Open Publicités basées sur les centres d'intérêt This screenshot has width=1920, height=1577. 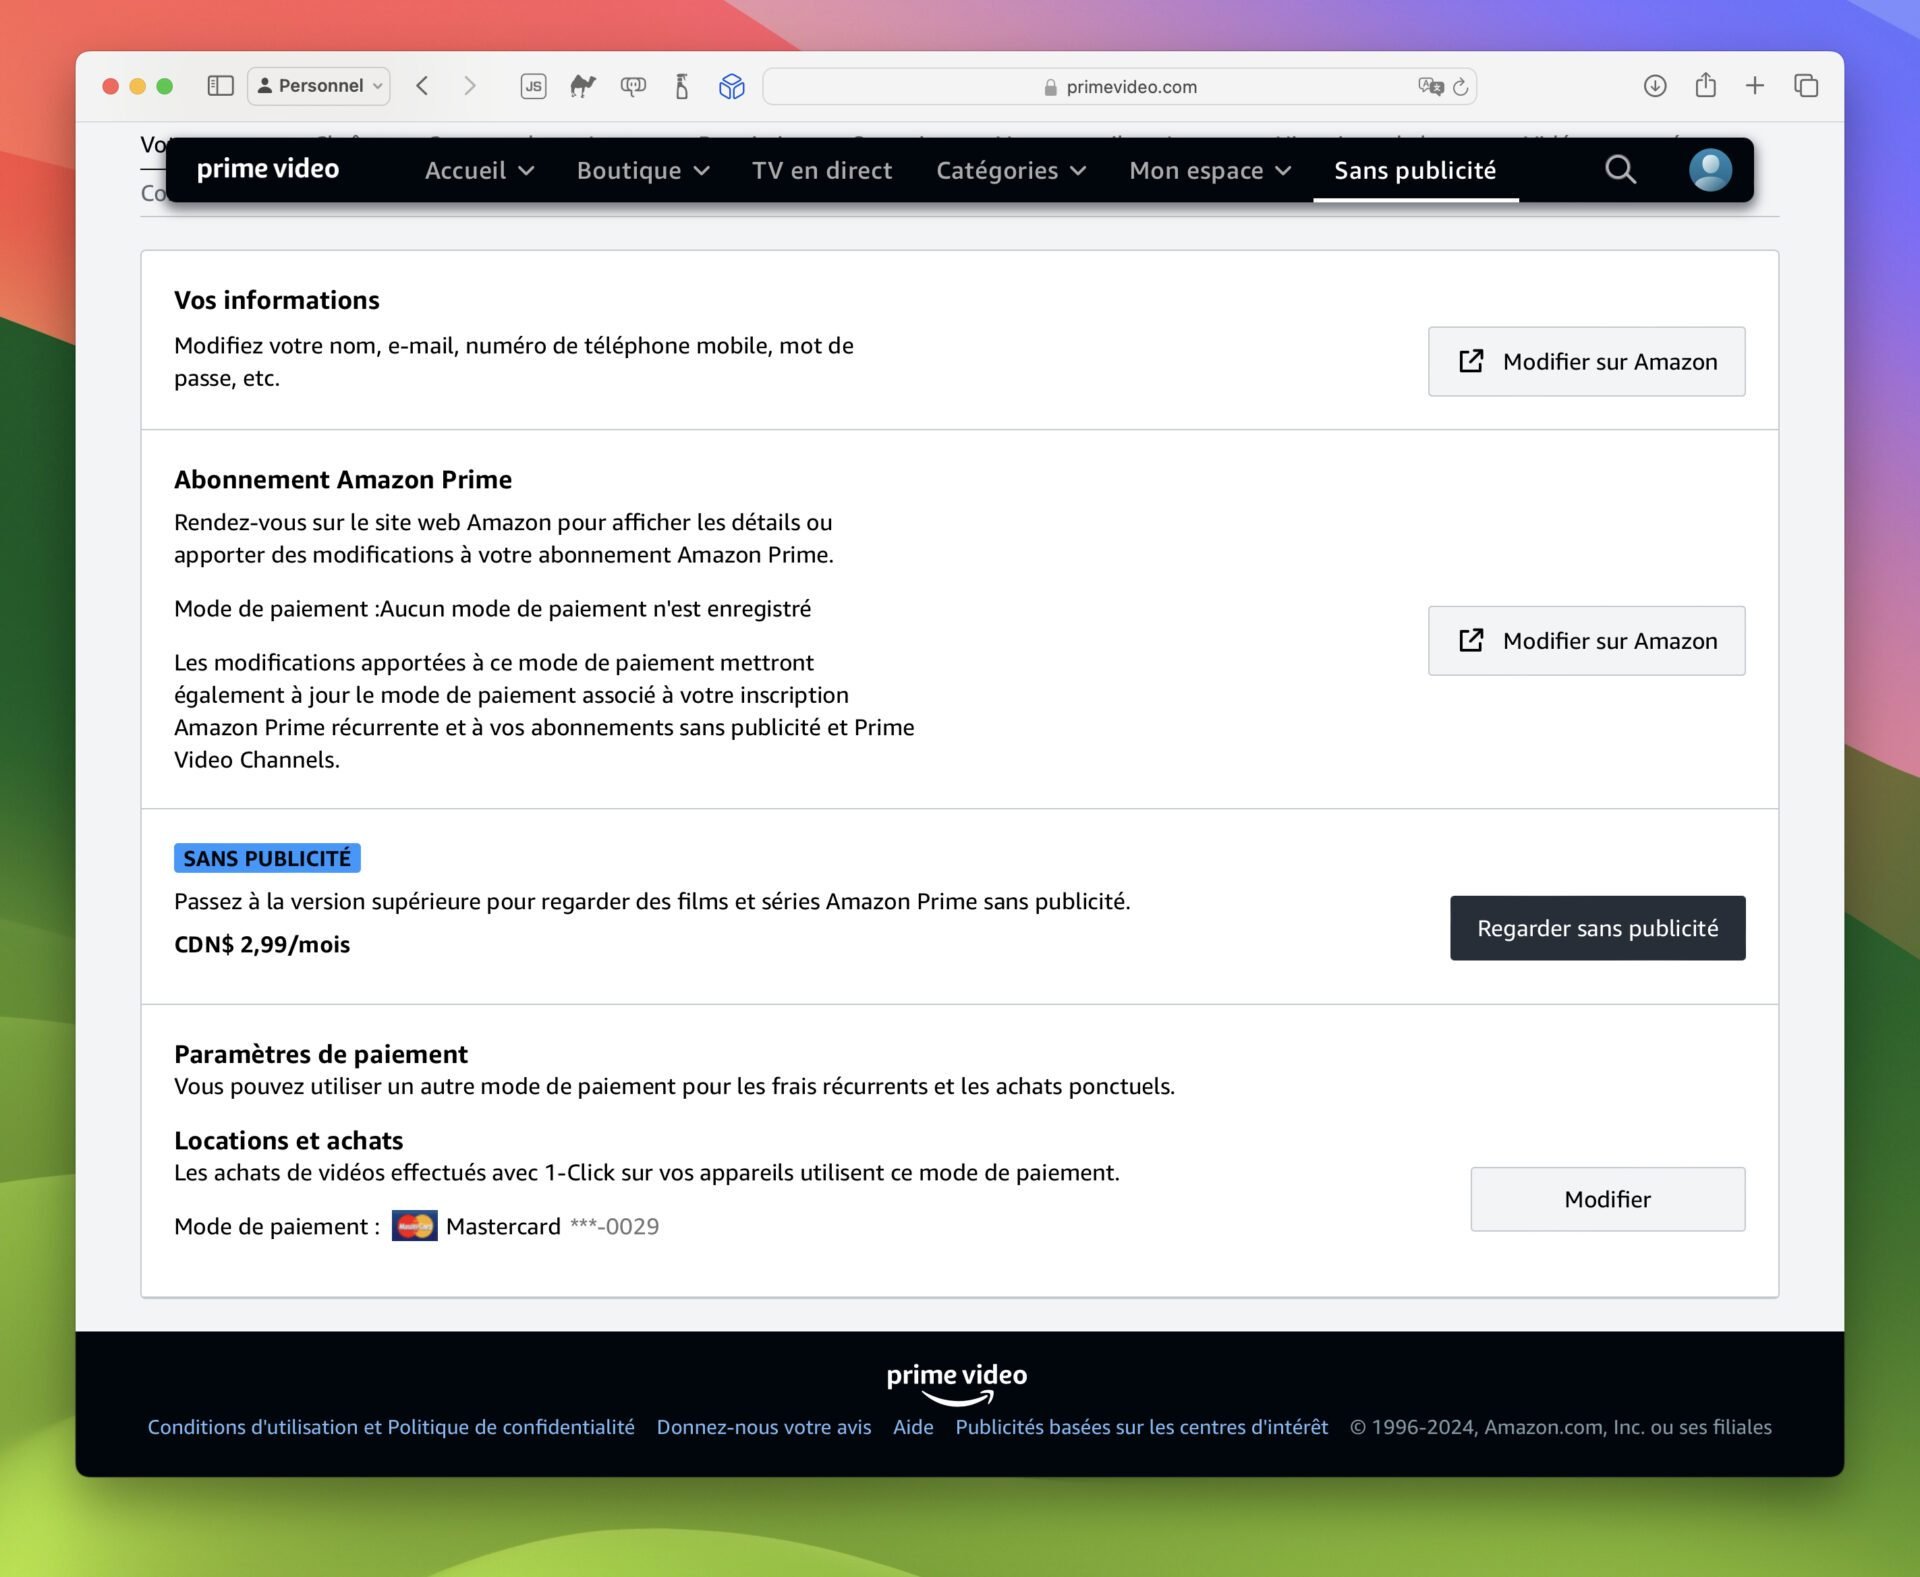(x=1142, y=1427)
